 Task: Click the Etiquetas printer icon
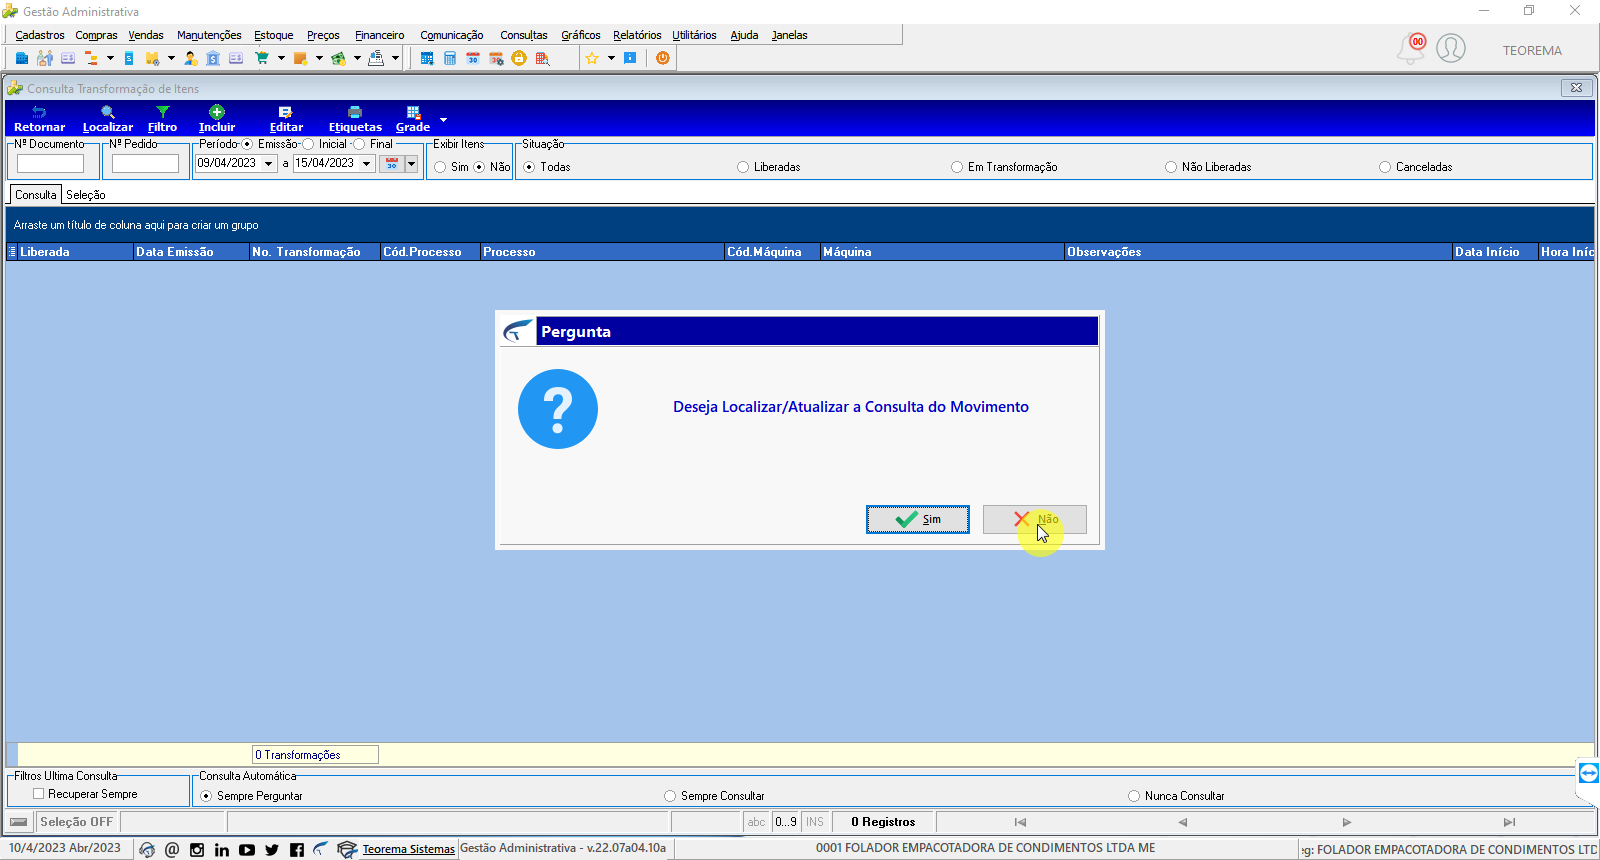click(x=355, y=112)
